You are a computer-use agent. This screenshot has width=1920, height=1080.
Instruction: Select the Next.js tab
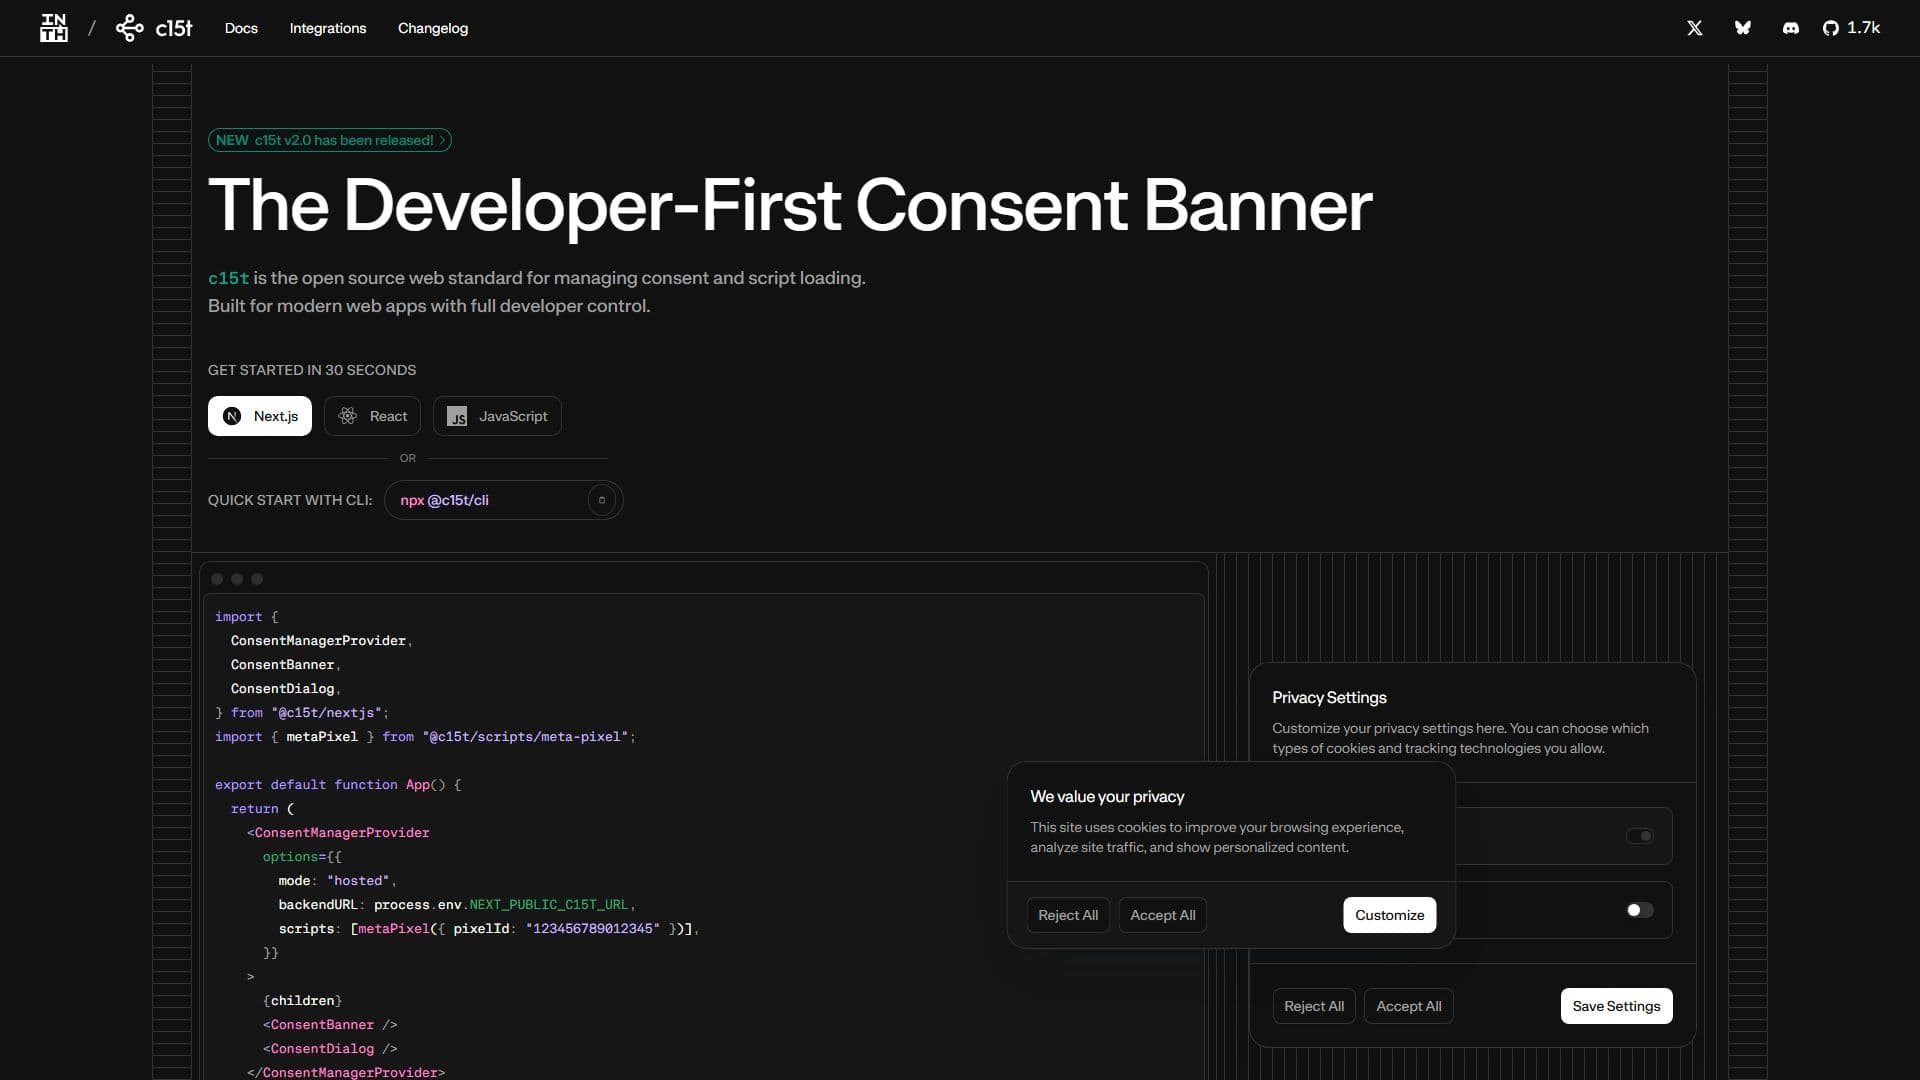click(x=260, y=416)
